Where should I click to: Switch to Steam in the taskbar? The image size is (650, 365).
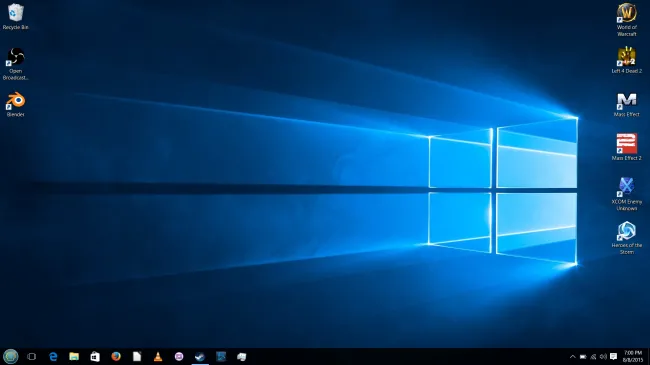coord(200,356)
